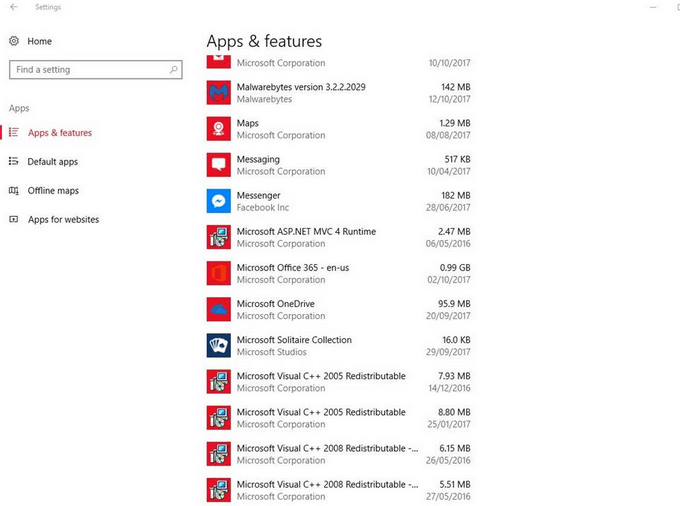This screenshot has width=680, height=506.
Task: Click the search magnifier icon
Action: click(174, 70)
